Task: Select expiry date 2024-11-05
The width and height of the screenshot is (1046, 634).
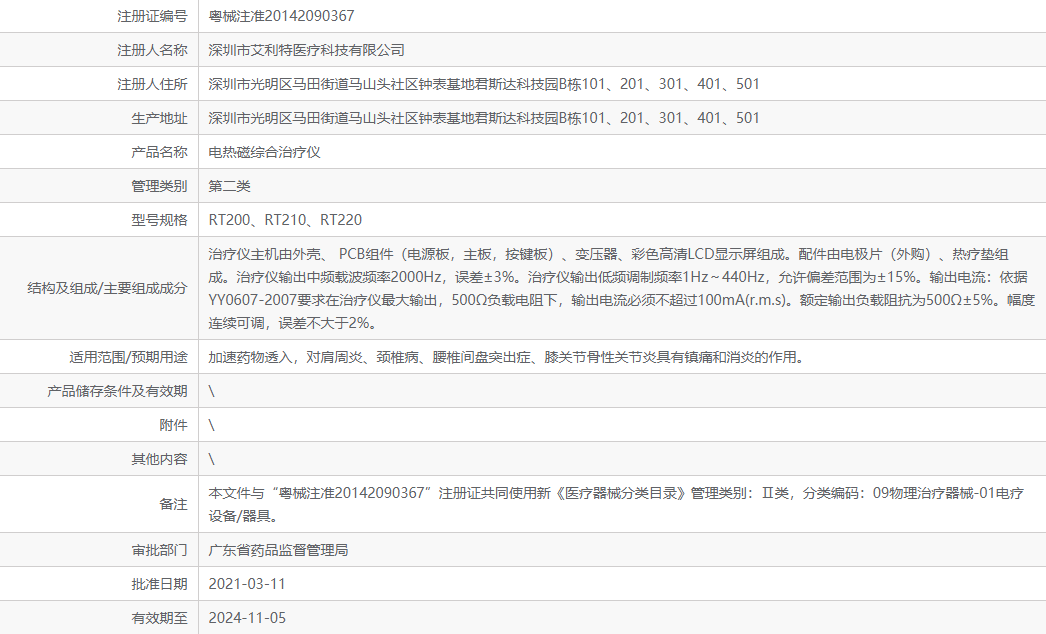Action: tap(247, 617)
